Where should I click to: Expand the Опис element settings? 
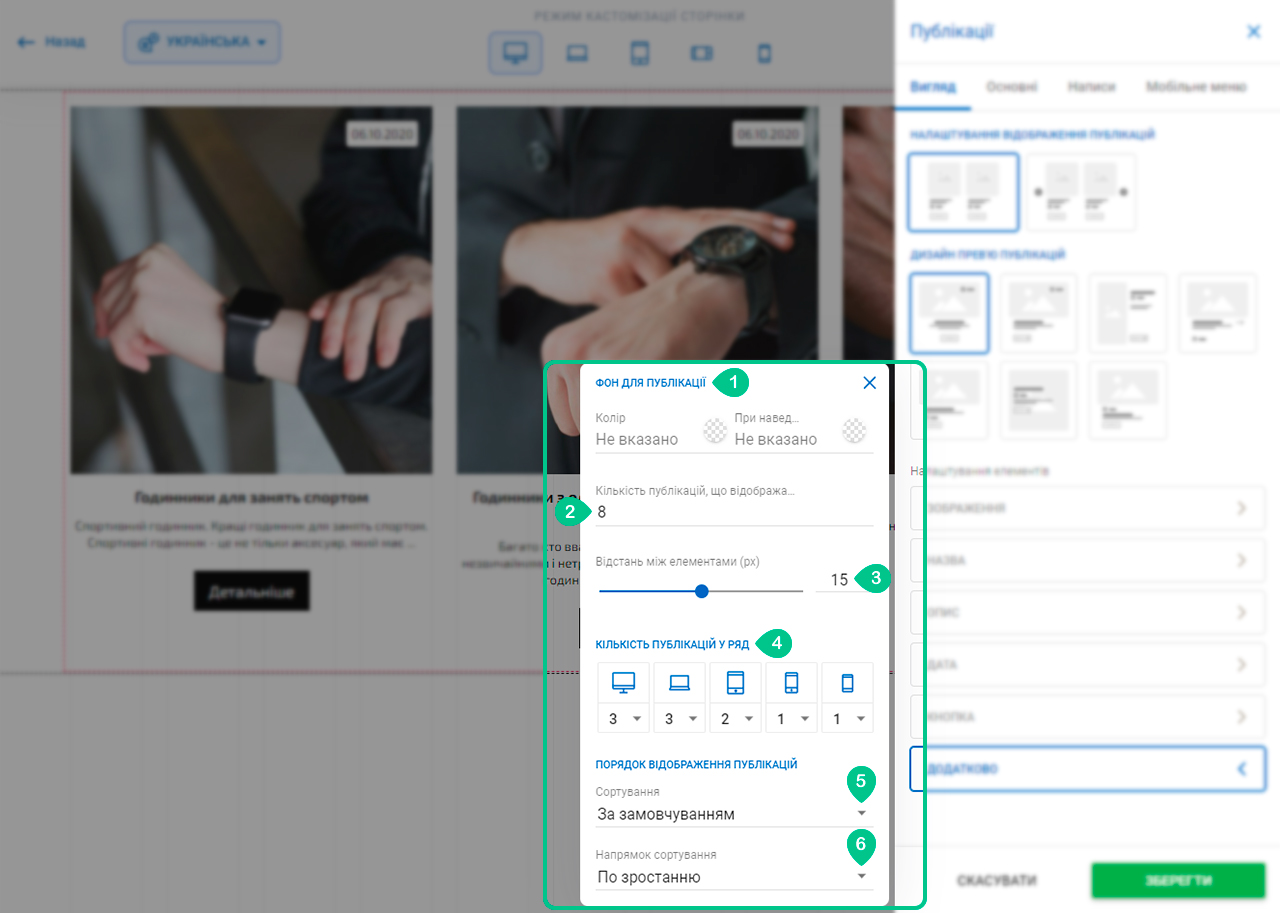click(x=1088, y=612)
